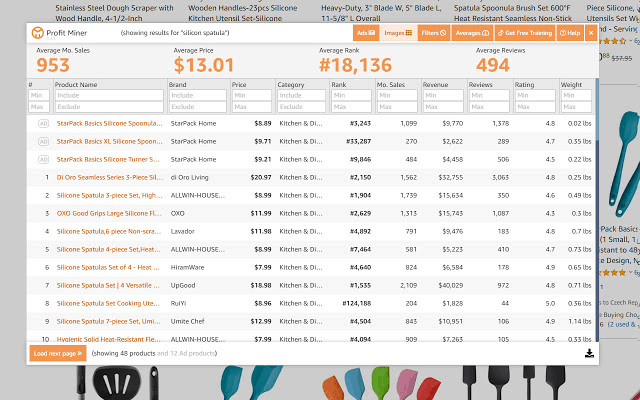This screenshot has width=640, height=400.
Task: Focus the Rank Max filter field
Action: point(351,107)
